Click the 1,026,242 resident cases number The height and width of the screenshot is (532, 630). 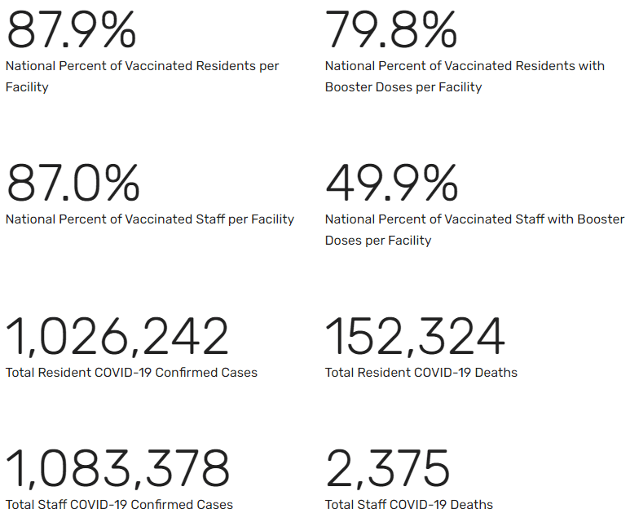tap(118, 337)
